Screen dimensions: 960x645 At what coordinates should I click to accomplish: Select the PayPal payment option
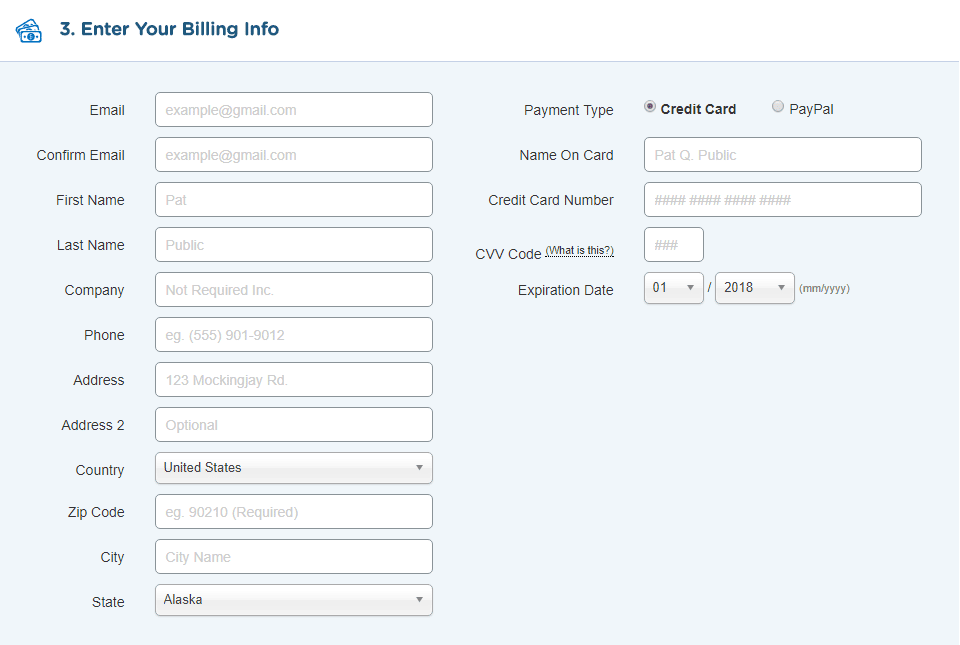778,106
